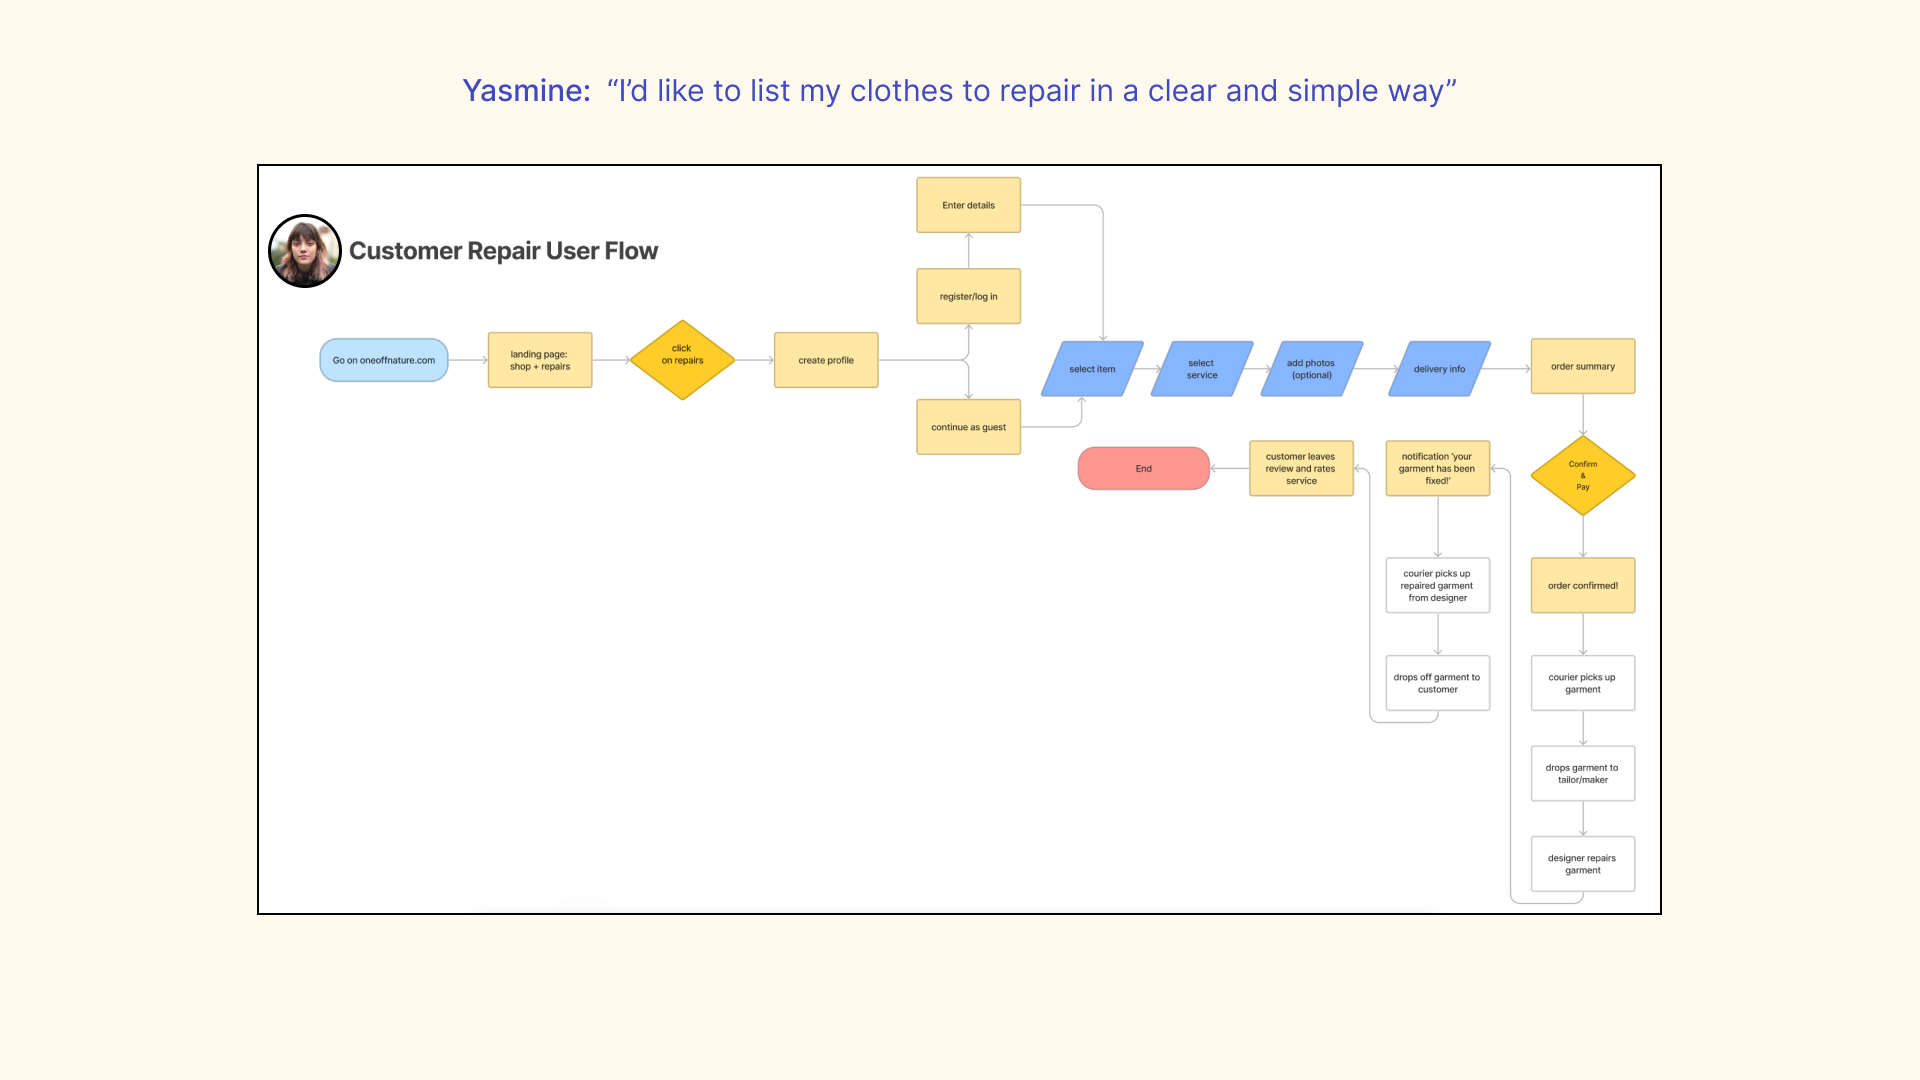Select the 'Confirm & Pay' diamond
The height and width of the screenshot is (1080, 1920).
[1582, 476]
